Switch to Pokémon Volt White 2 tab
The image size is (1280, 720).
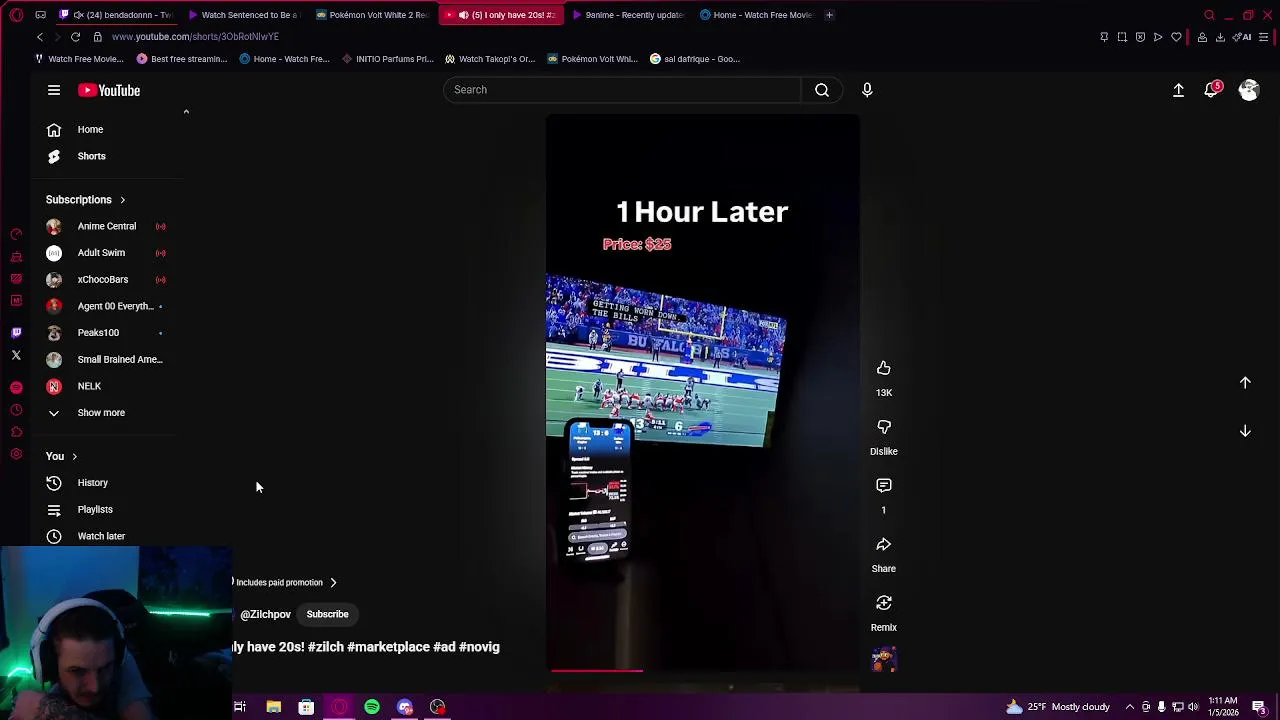(x=372, y=15)
